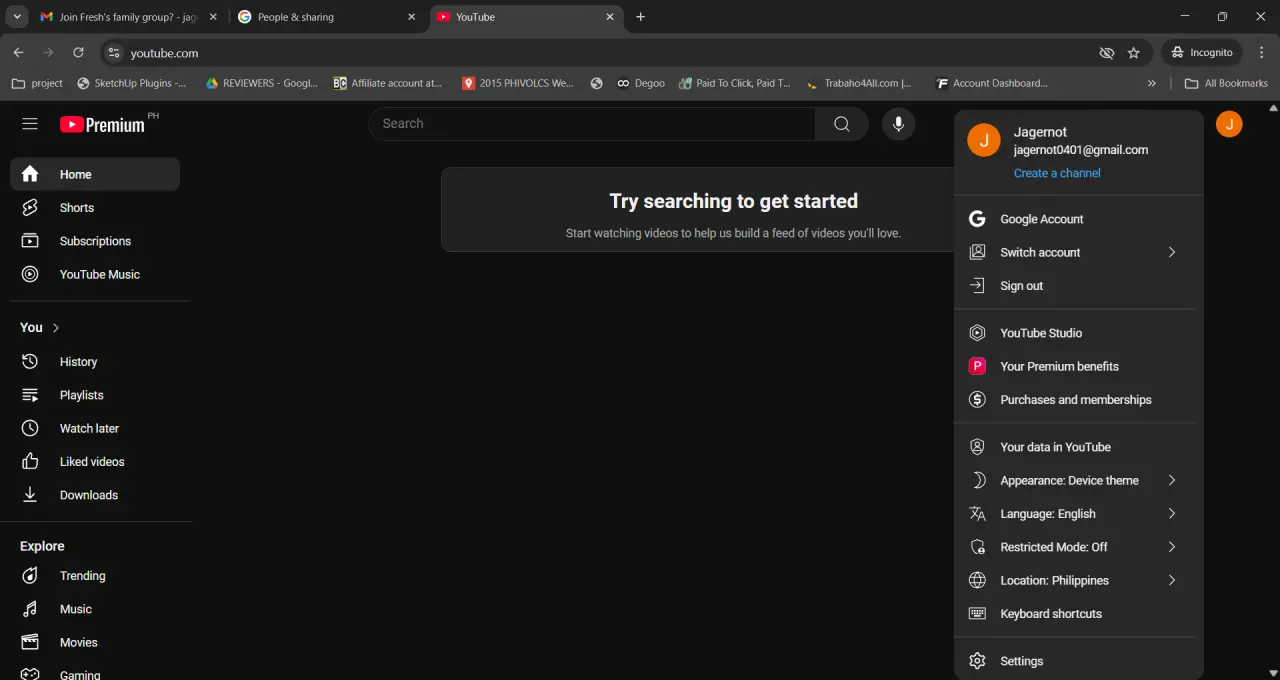Expand the You section chevron
Image resolution: width=1280 pixels, height=680 pixels.
click(x=56, y=328)
